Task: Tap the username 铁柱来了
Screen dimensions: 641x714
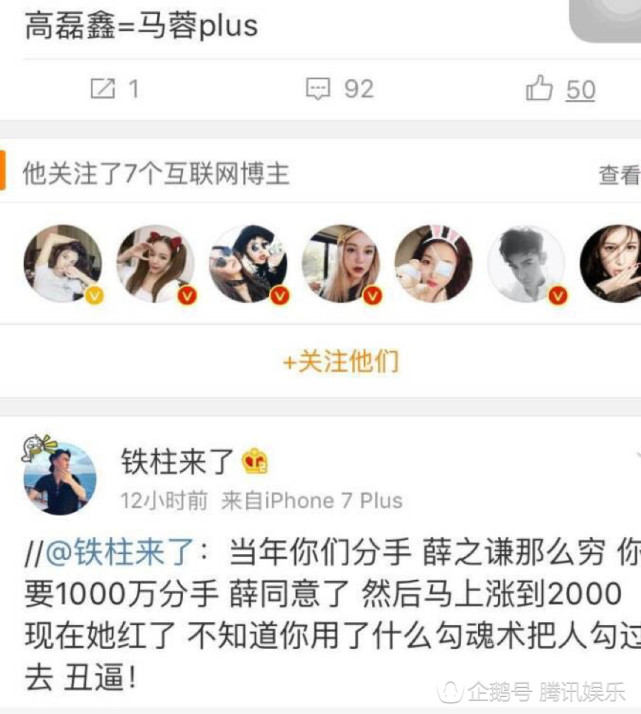Action: tap(178, 461)
